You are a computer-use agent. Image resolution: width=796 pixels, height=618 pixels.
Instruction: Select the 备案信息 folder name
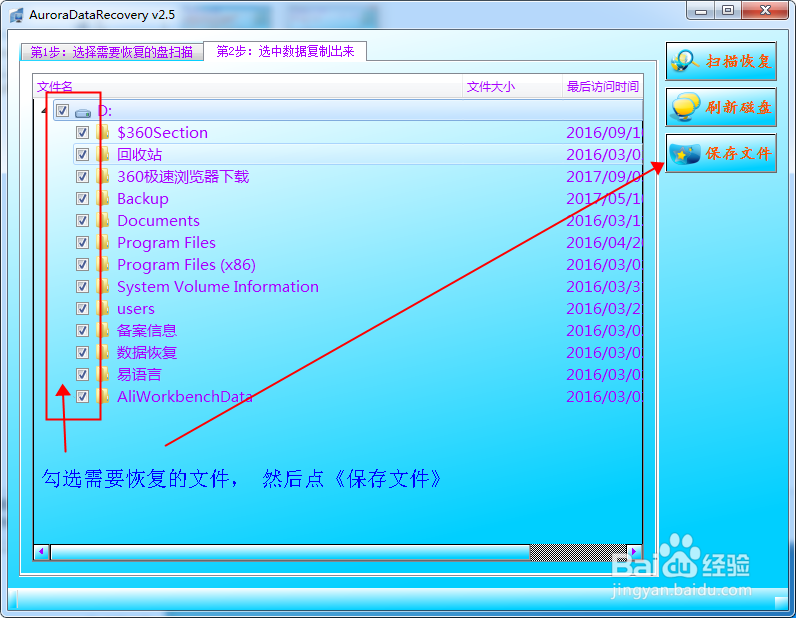point(147,331)
